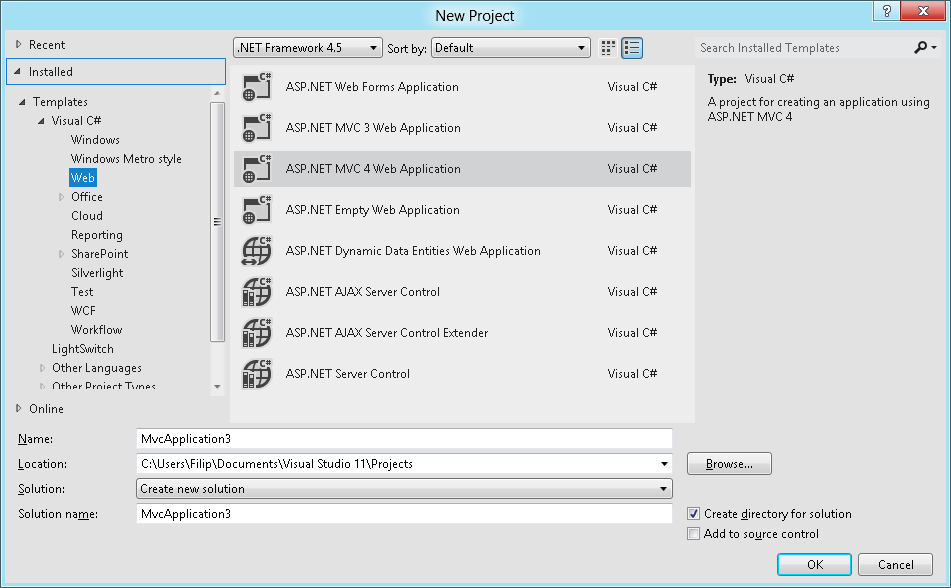Screen dimensions: 951x588
Task: Select 'ASP.NET Empty Web Application' text
Action: 372,210
